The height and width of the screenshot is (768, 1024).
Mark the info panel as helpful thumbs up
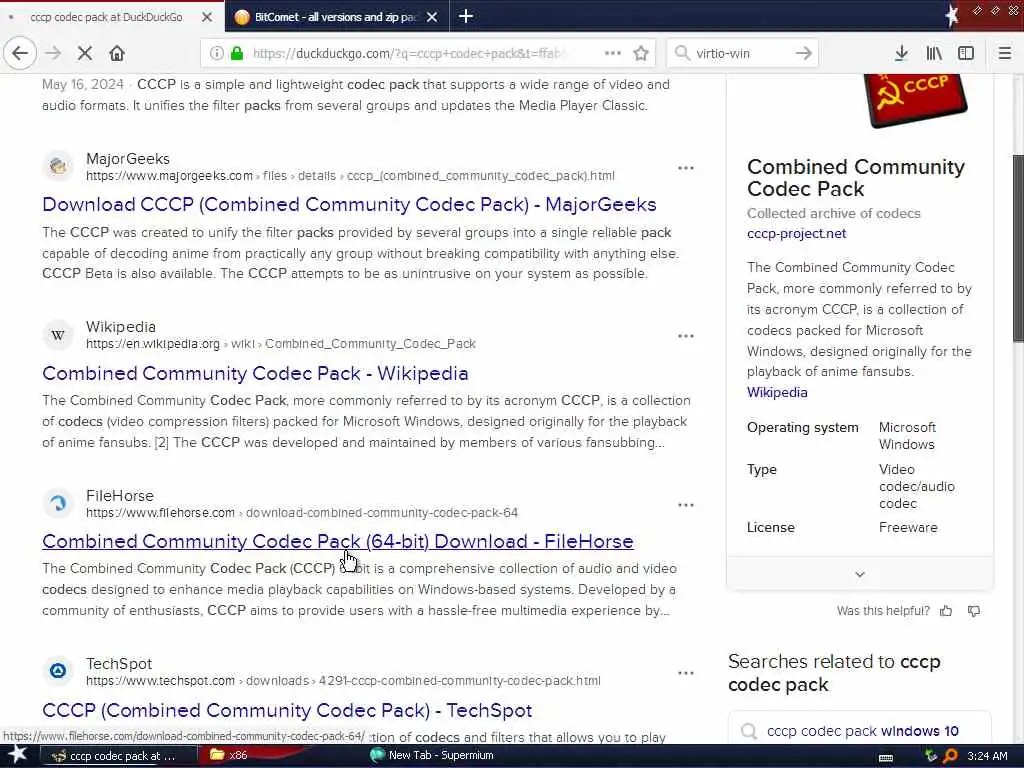946,611
